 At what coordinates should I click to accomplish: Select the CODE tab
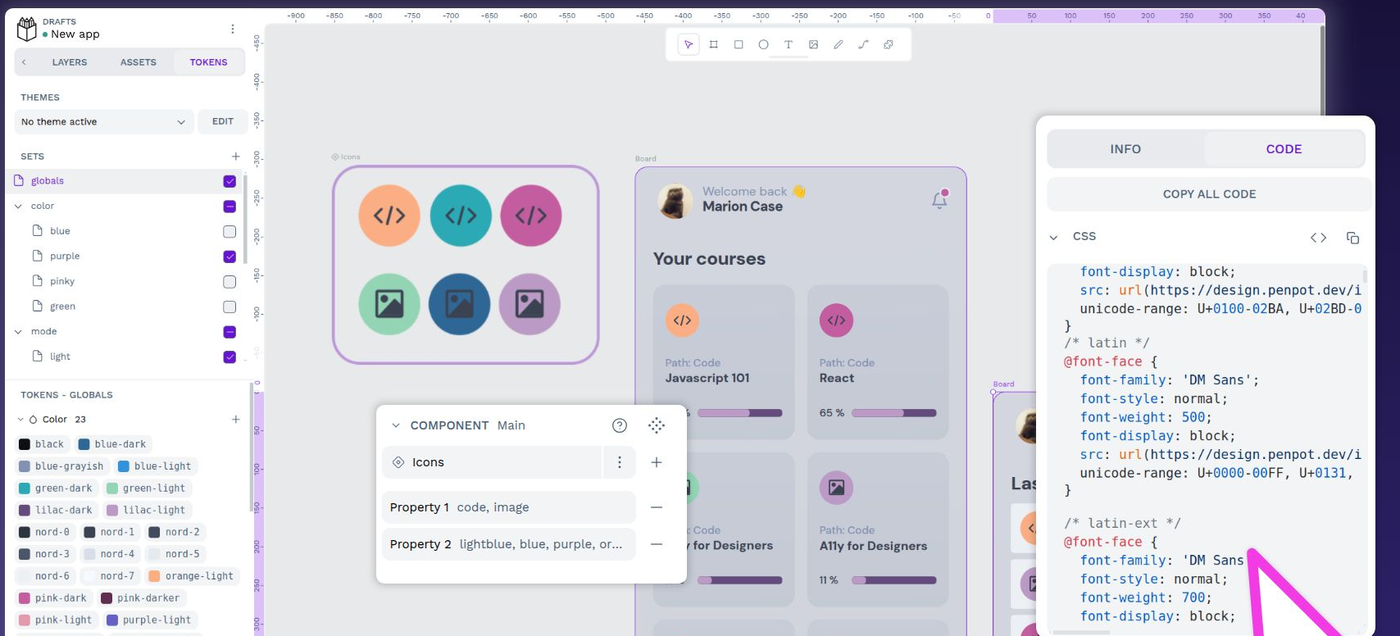[1284, 149]
